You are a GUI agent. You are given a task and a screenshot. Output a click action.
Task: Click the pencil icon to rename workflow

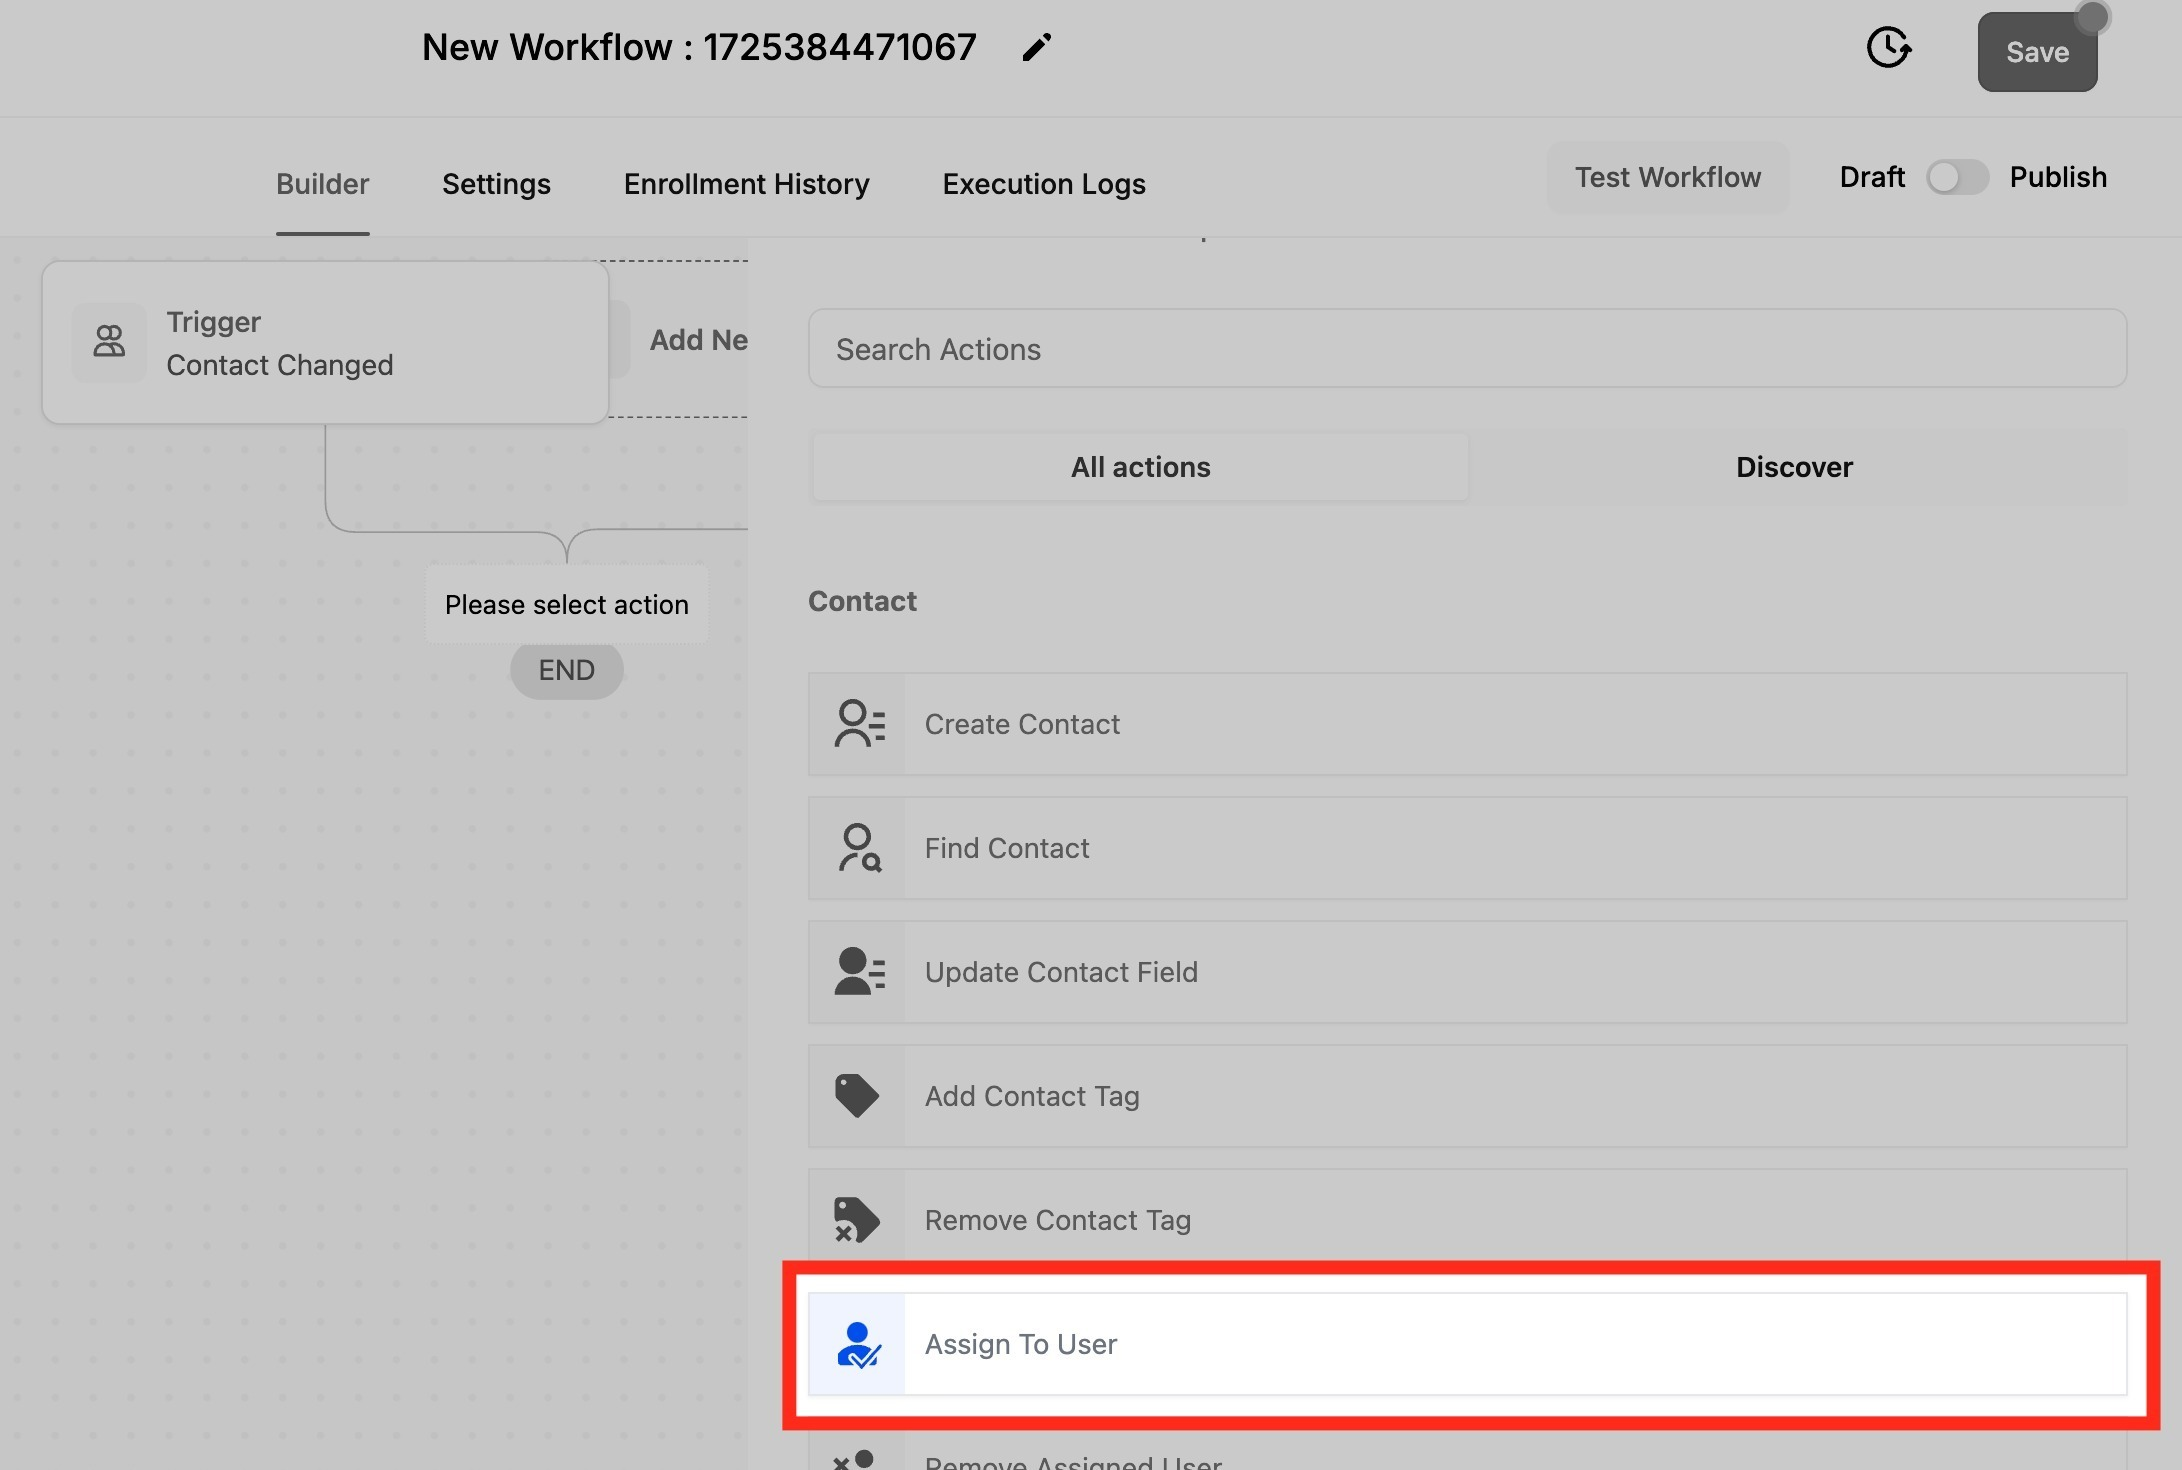click(1036, 48)
